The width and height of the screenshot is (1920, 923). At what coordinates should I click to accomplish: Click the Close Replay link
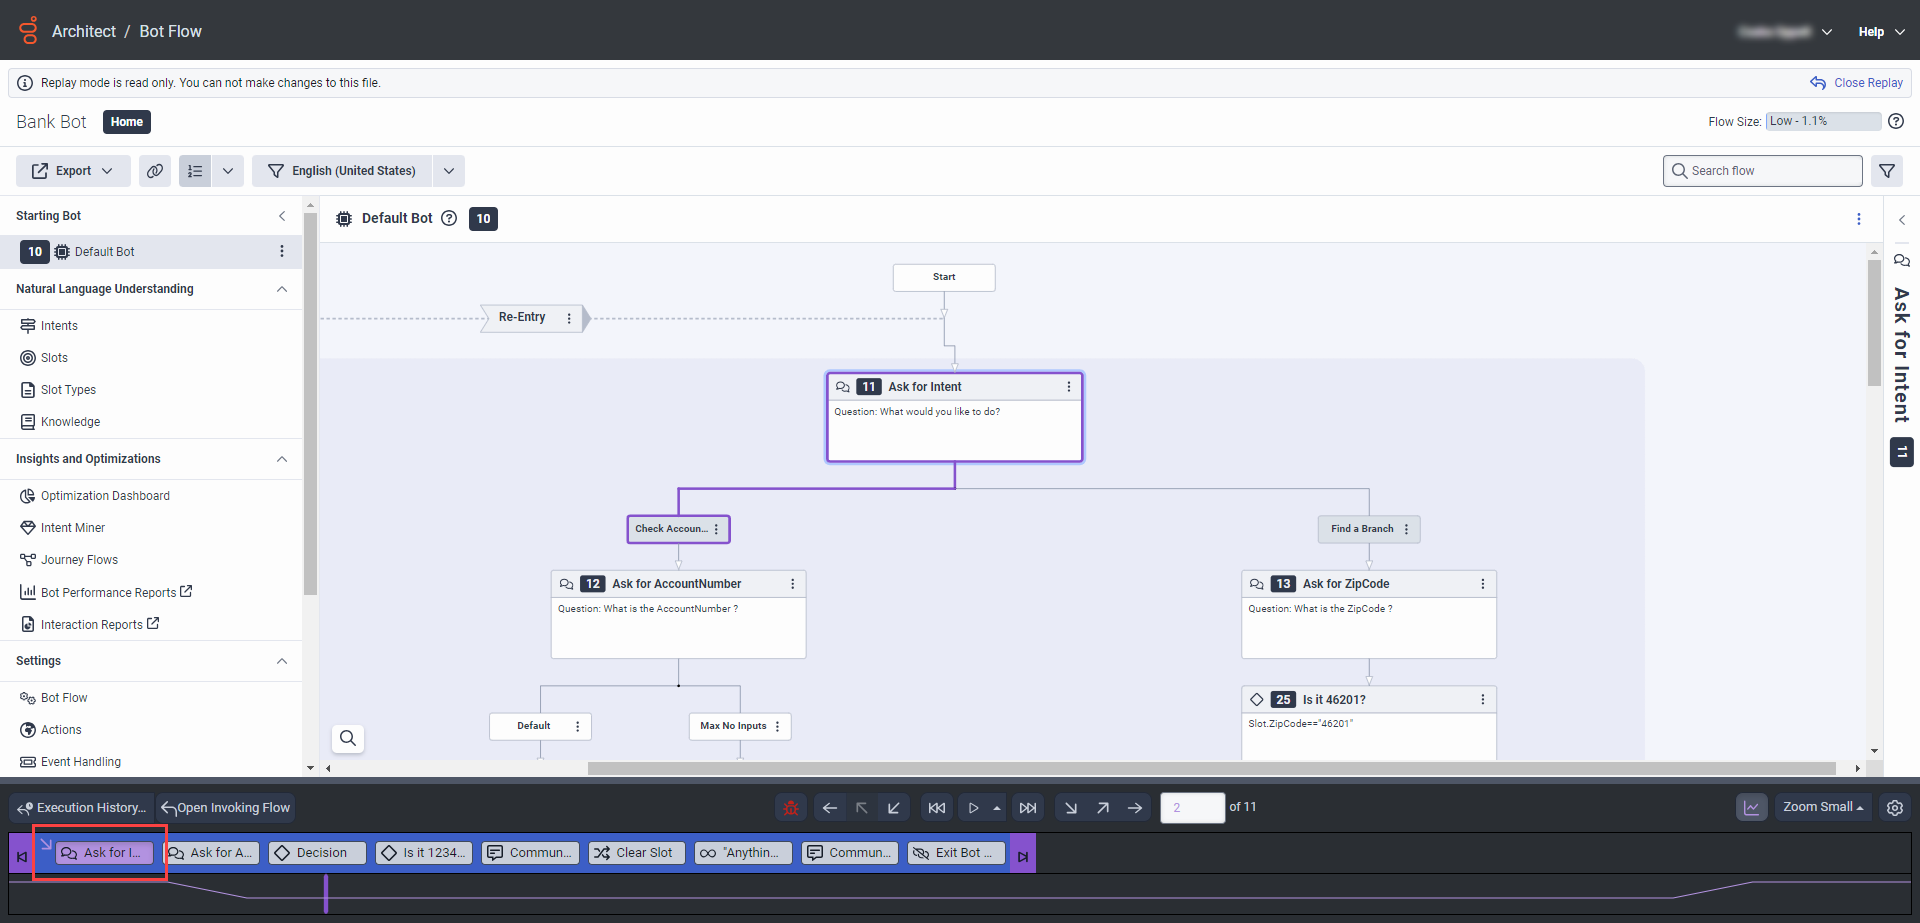coord(1857,83)
